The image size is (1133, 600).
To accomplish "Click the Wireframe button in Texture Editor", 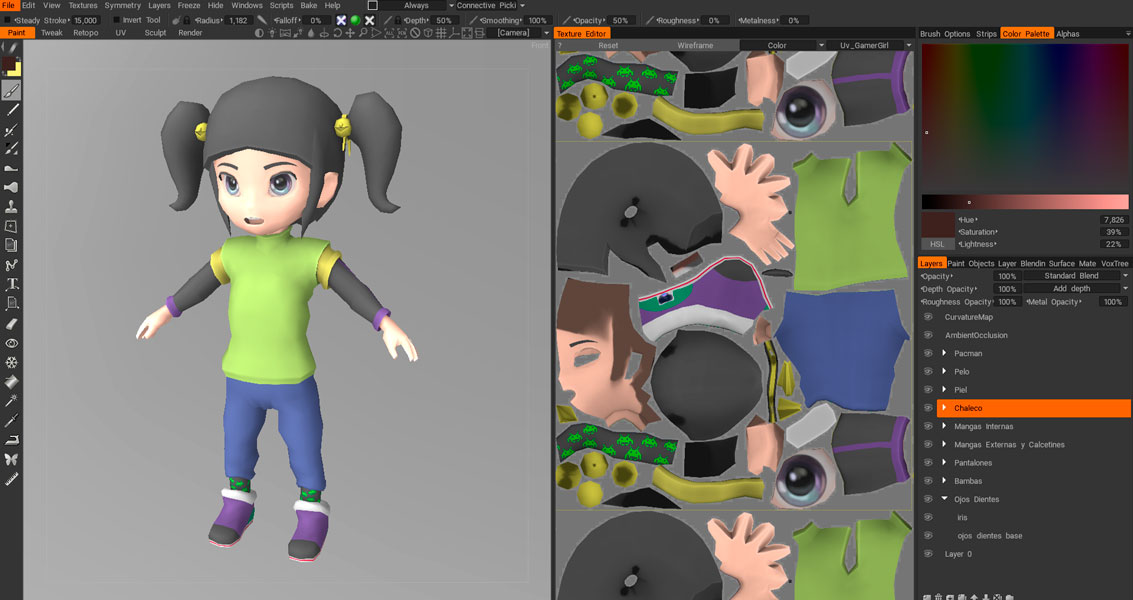I will (695, 45).
